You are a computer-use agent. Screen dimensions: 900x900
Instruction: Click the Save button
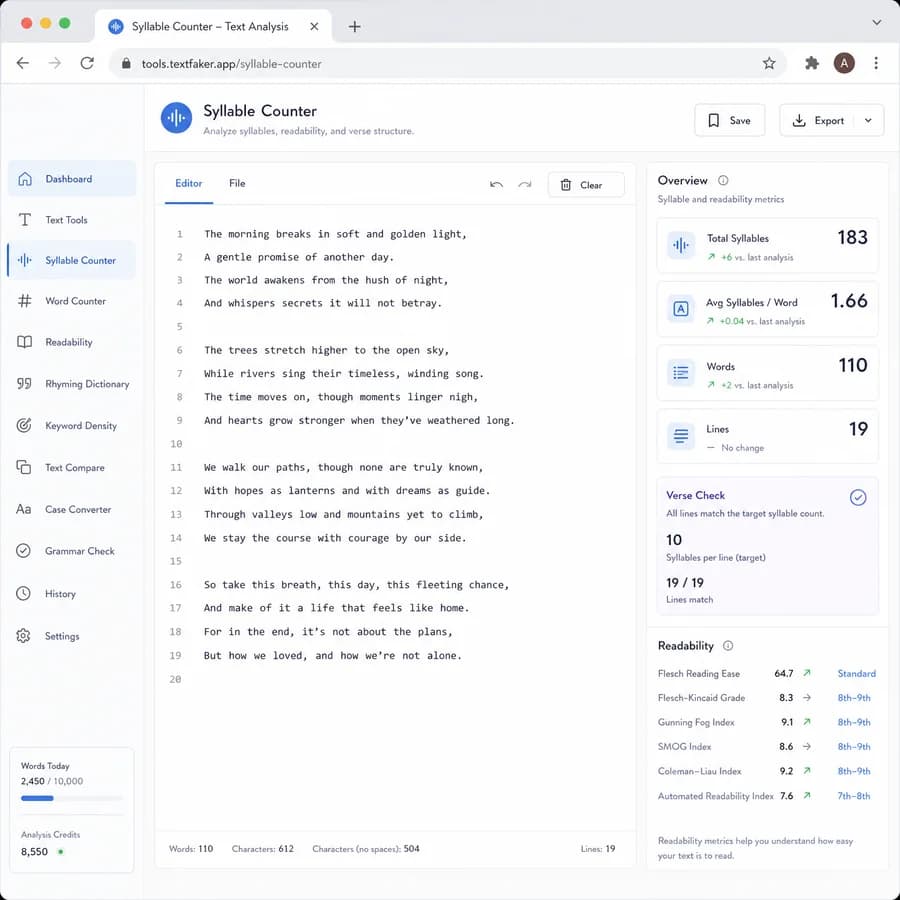click(x=730, y=121)
